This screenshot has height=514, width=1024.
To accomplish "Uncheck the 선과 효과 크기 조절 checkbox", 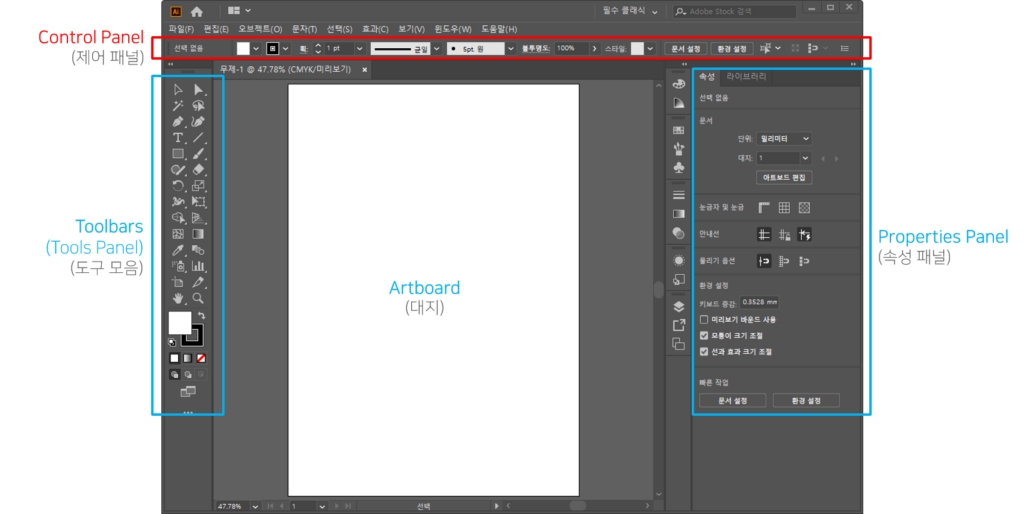I will click(705, 352).
